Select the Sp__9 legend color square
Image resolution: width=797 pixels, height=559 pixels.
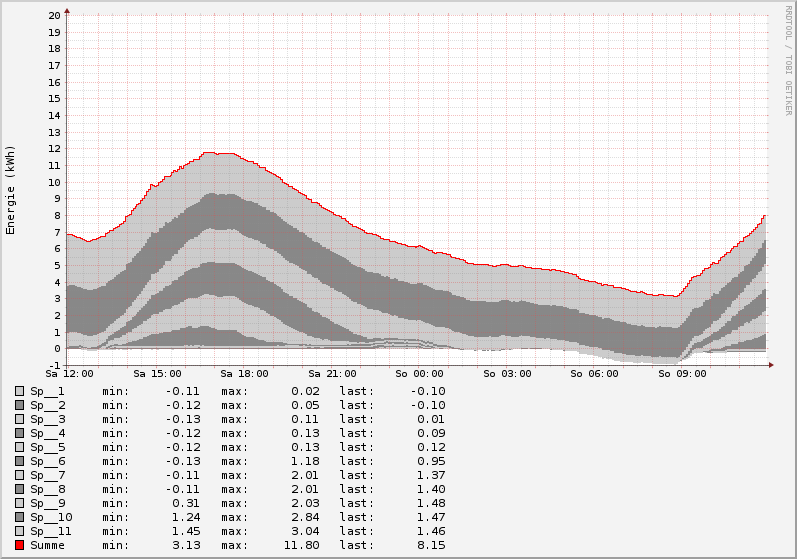pyautogui.click(x=19, y=503)
